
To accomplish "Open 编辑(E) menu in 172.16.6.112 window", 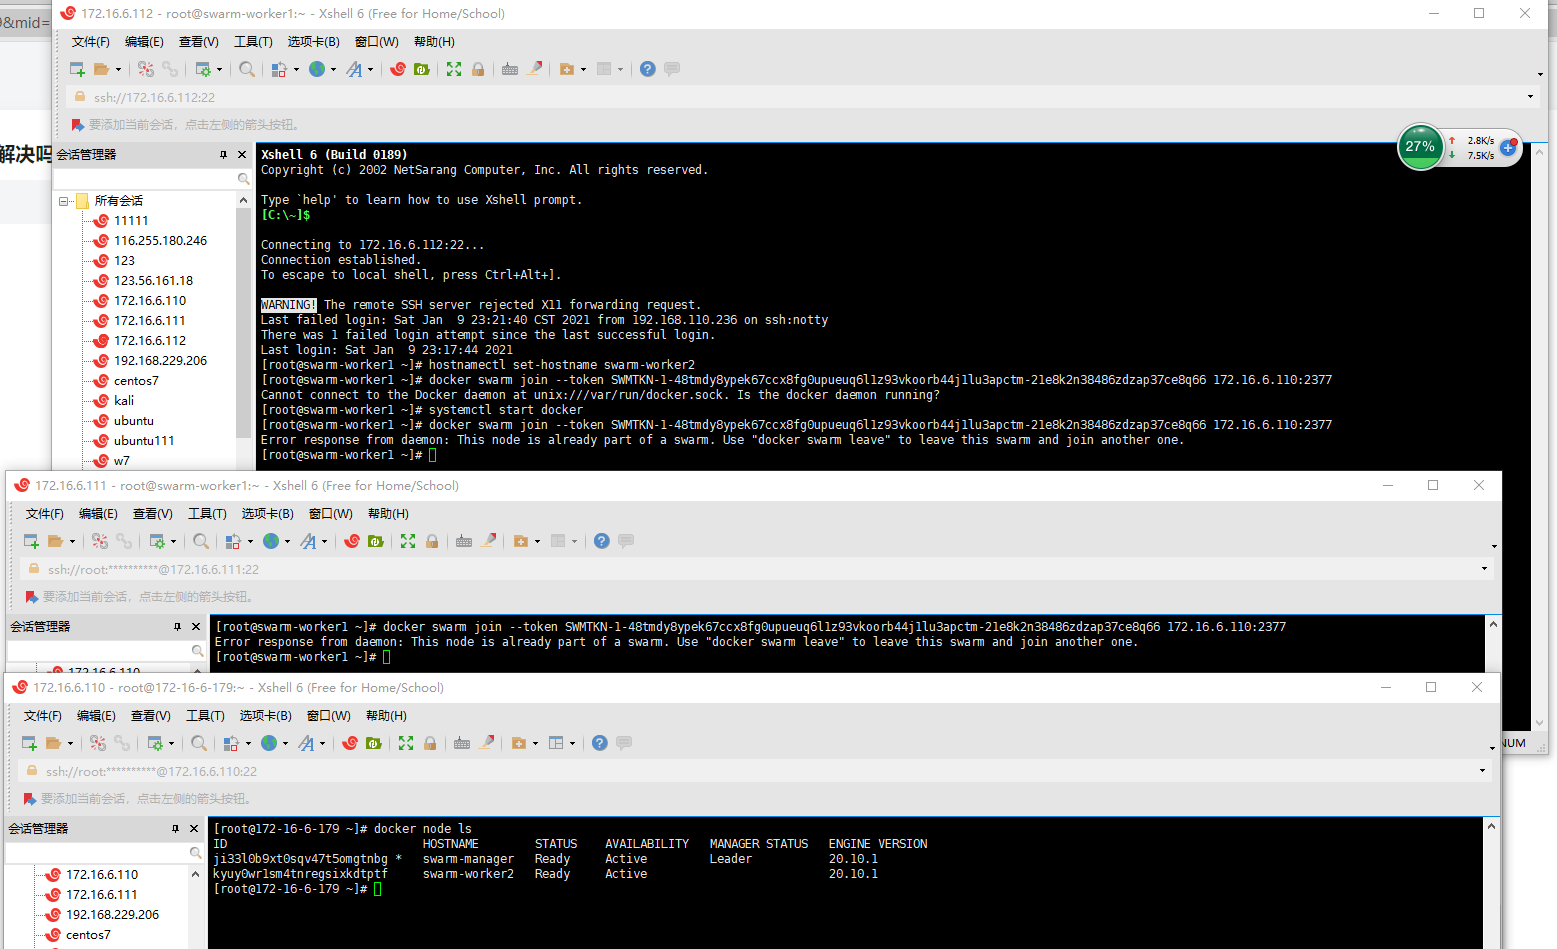I will (144, 42).
